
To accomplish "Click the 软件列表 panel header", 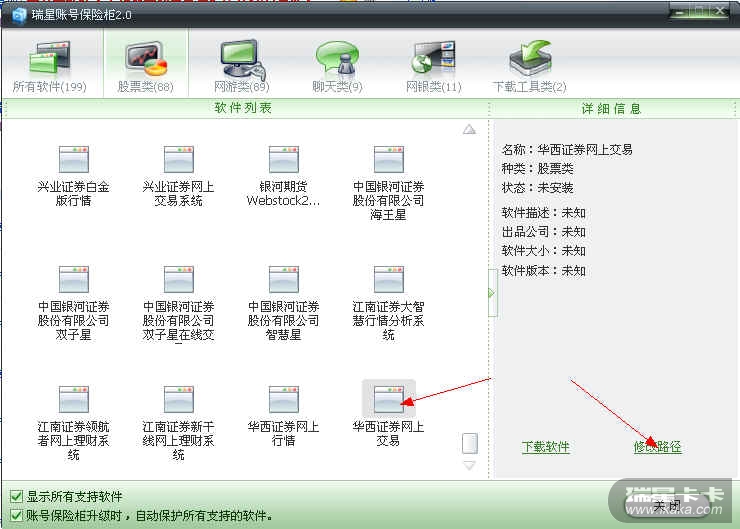I will [x=243, y=108].
